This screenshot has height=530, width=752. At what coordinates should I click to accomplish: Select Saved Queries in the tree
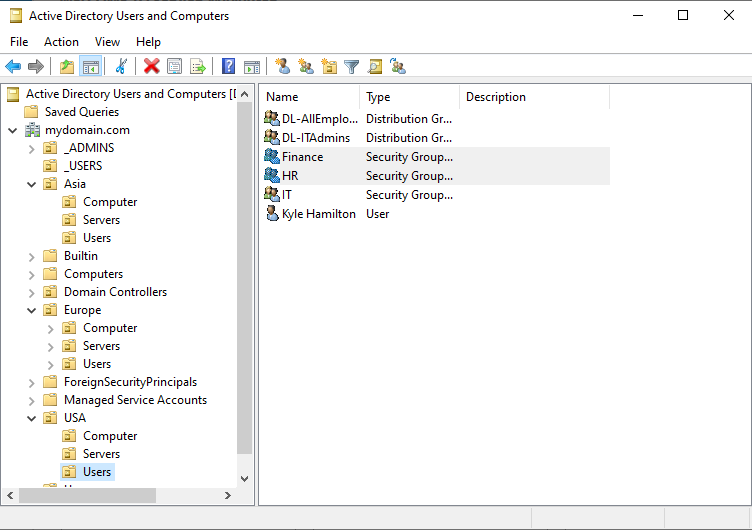82,112
